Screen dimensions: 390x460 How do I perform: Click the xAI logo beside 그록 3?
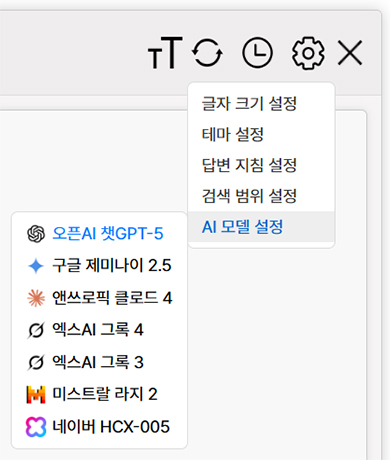tap(36, 363)
